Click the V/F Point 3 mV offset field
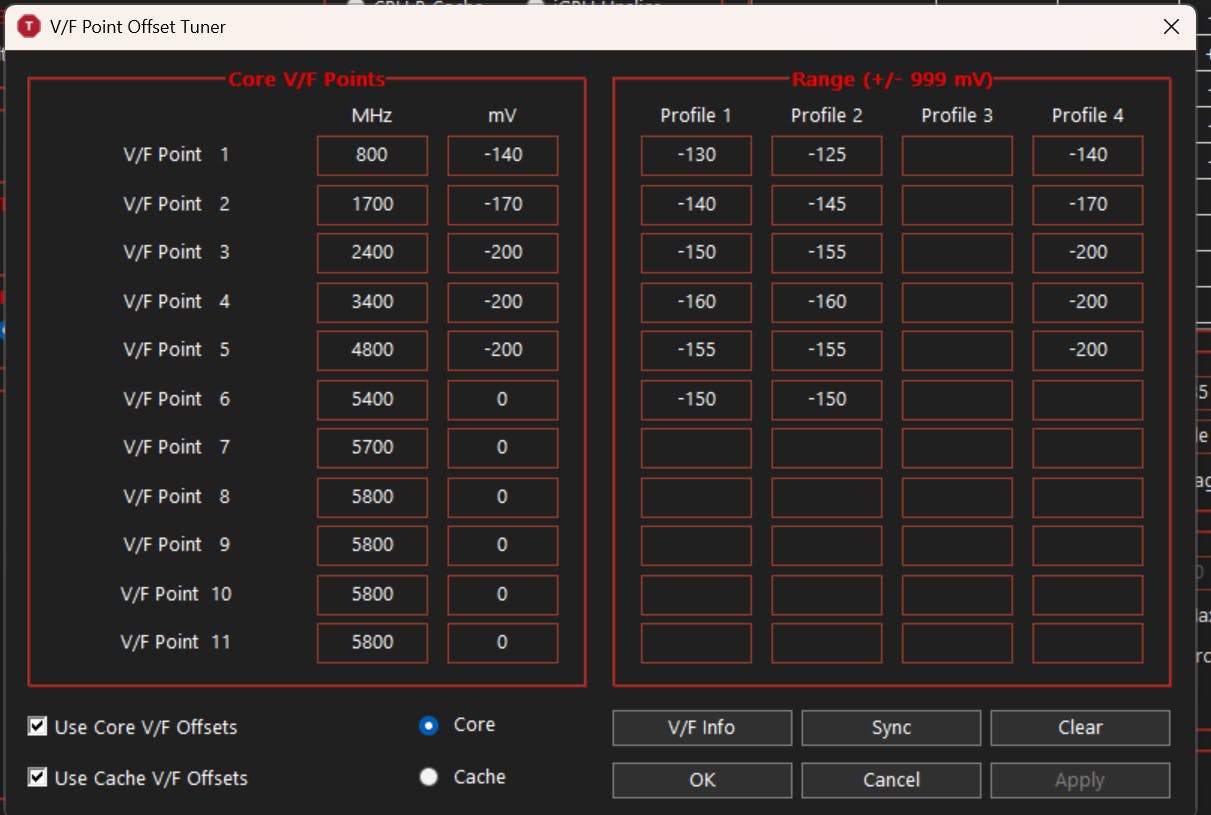 (x=502, y=252)
